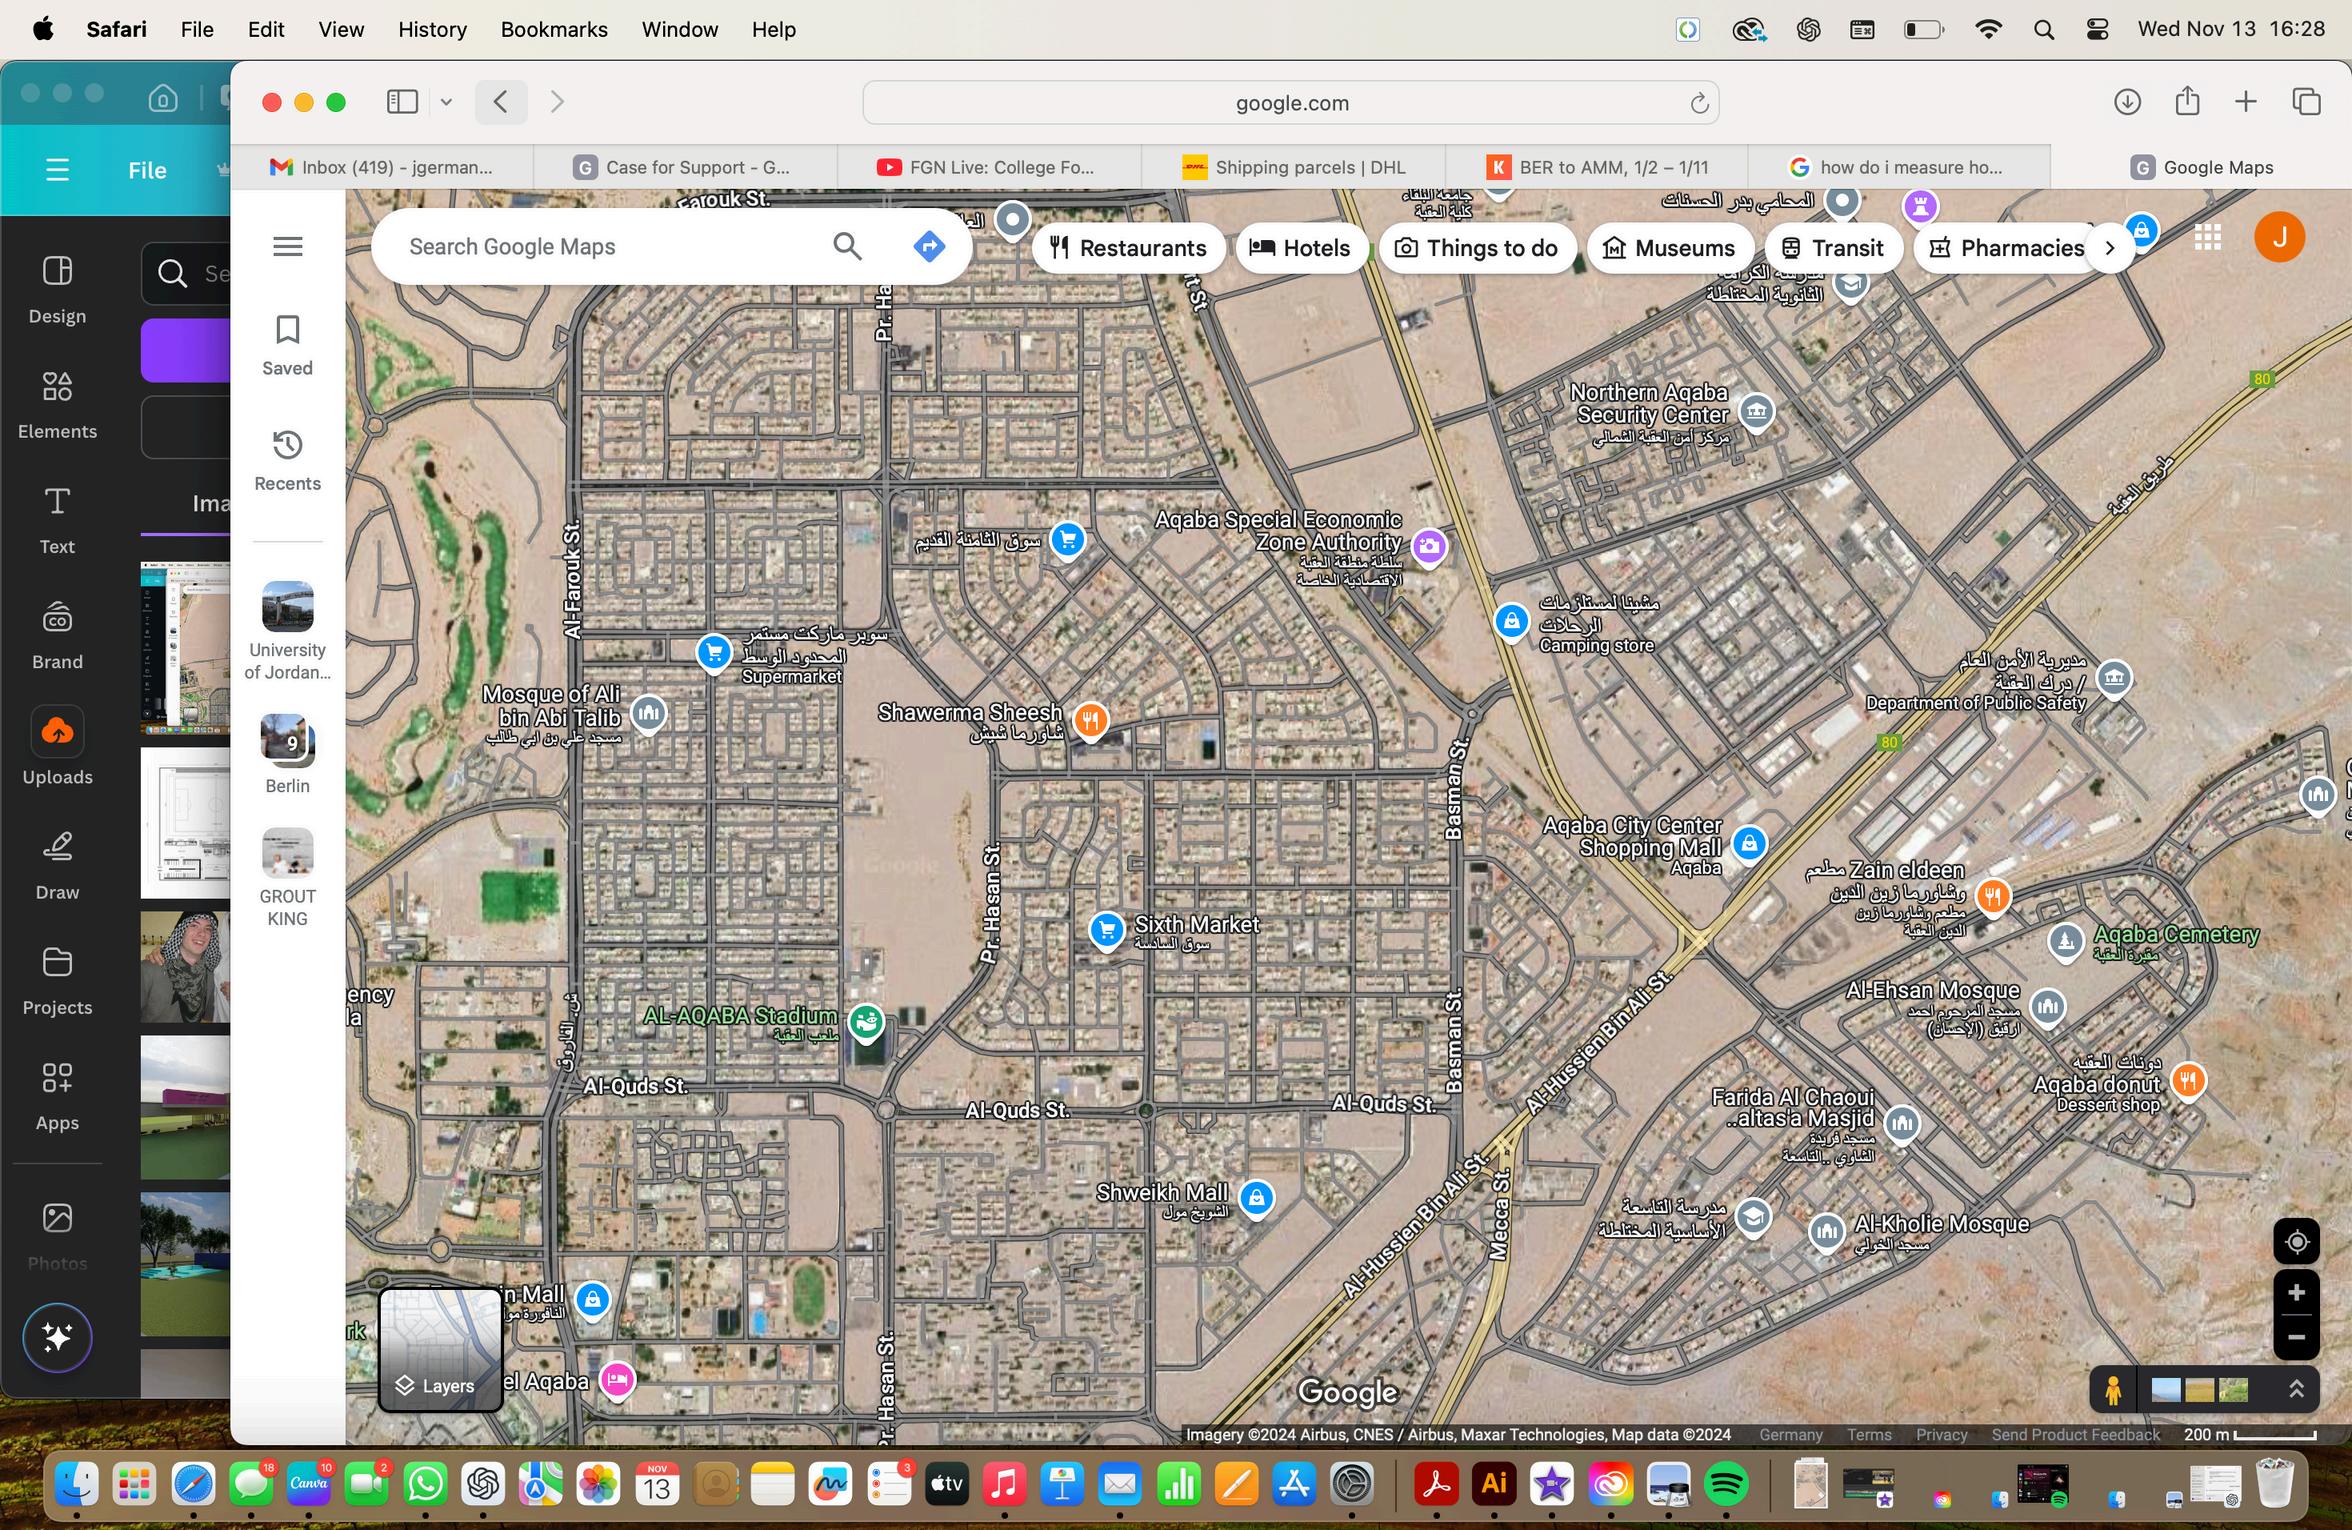This screenshot has width=2352, height=1530.
Task: Expand the imagery options chevron
Action: click(2296, 1389)
